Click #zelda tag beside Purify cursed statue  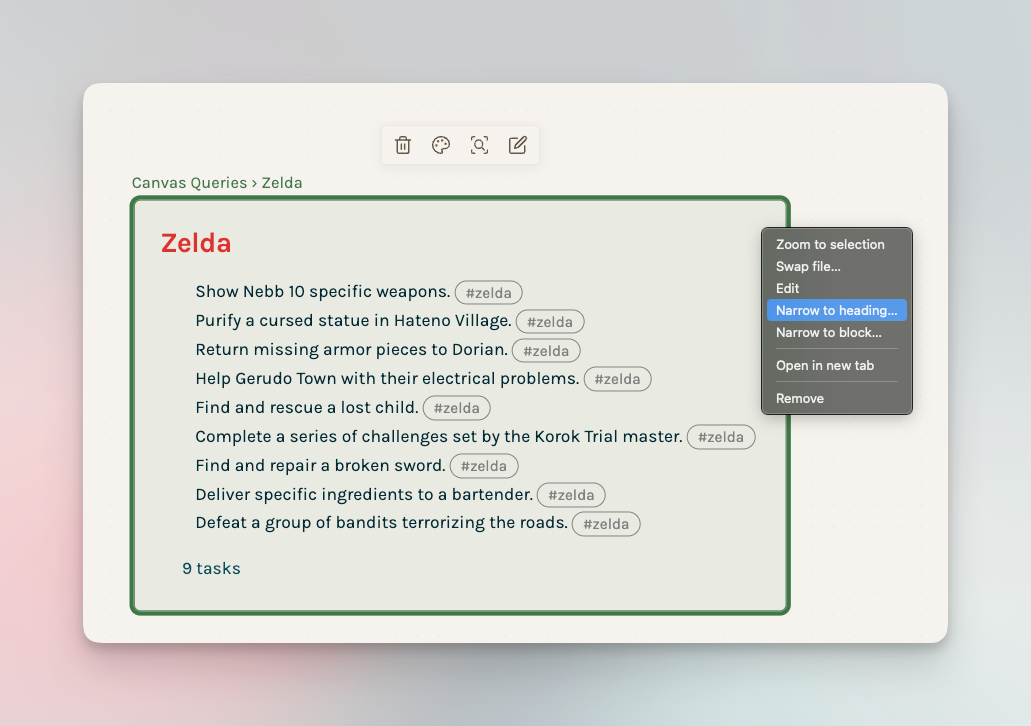click(x=550, y=322)
